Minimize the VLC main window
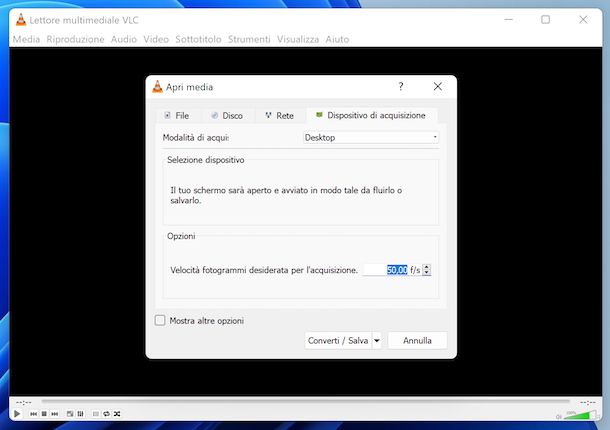The image size is (610, 430). [508, 19]
